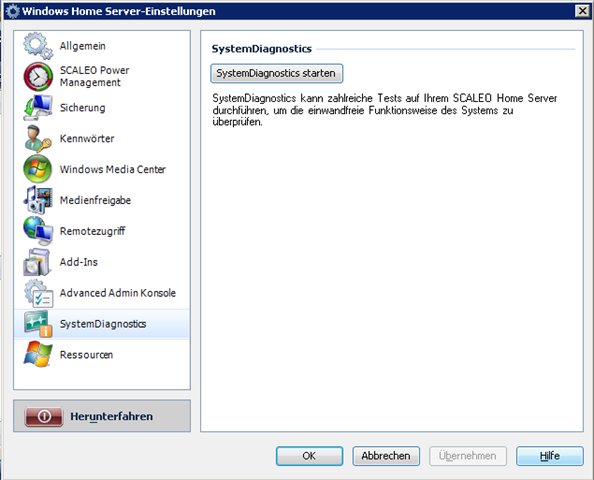Cancel using the Abbrechen button
The image size is (594, 480).
tap(386, 456)
